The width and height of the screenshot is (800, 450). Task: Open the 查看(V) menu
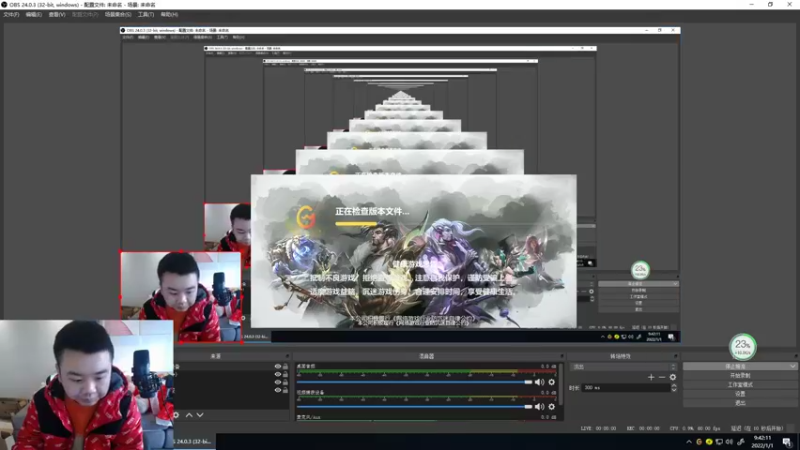click(57, 15)
